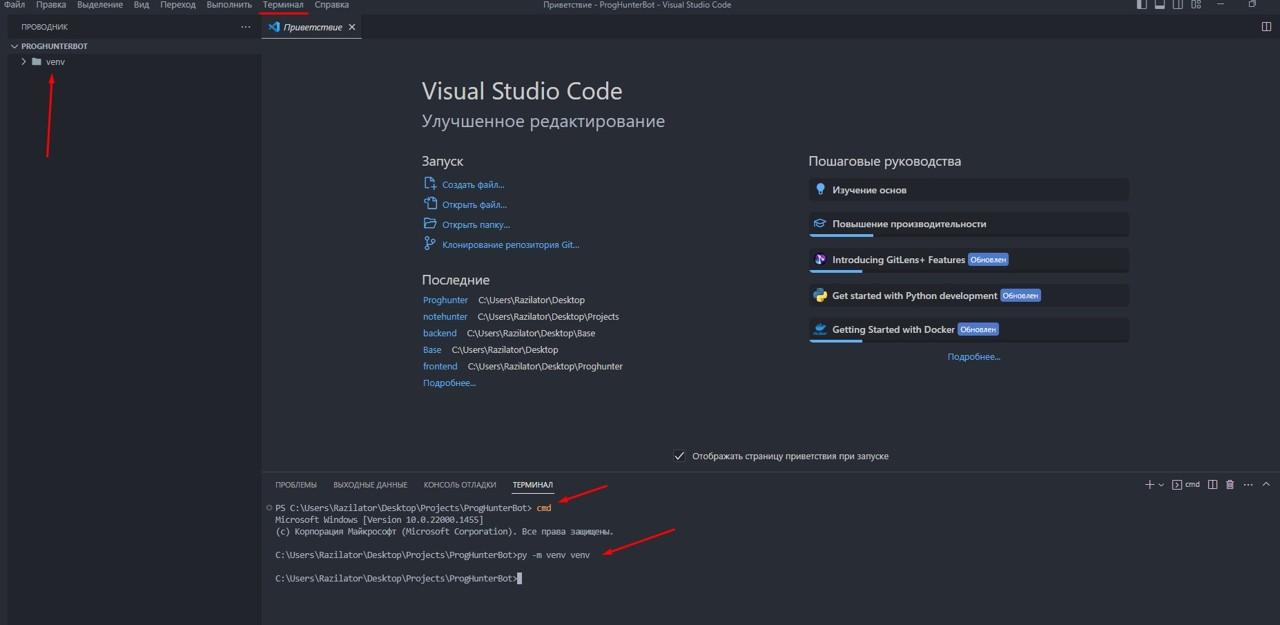This screenshot has height=625, width=1280.
Task: Maximize the terminal panel with chevron
Action: click(1264, 485)
